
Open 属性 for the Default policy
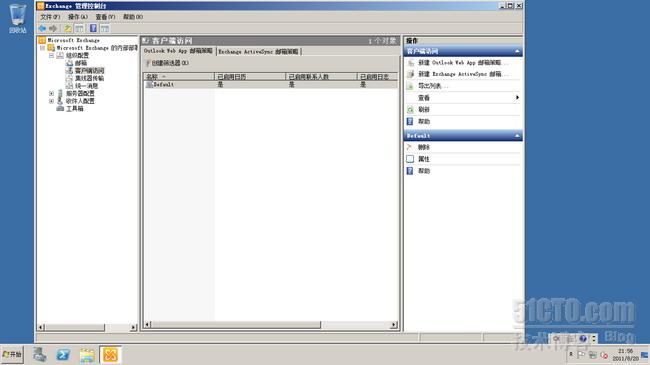click(424, 159)
